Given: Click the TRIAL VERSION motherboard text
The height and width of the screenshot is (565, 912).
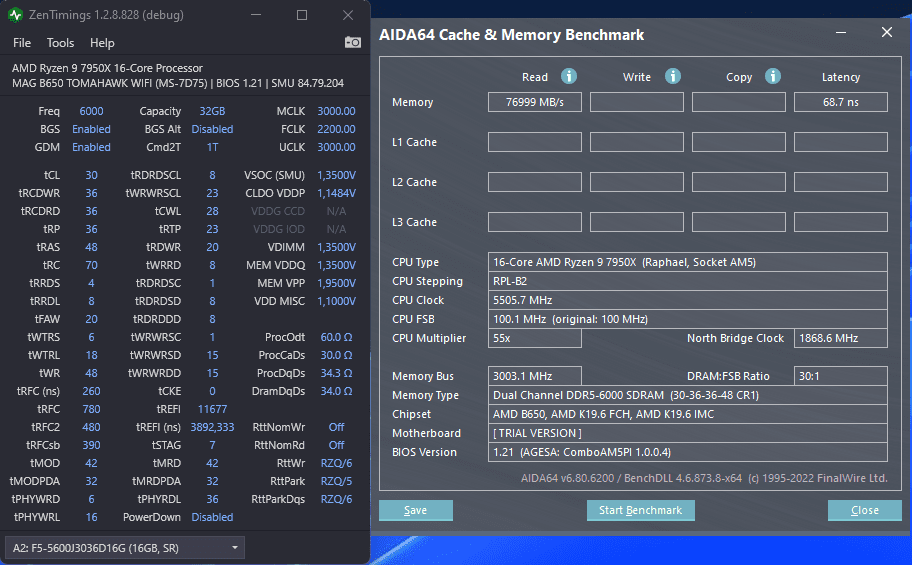Looking at the screenshot, I should (537, 433).
